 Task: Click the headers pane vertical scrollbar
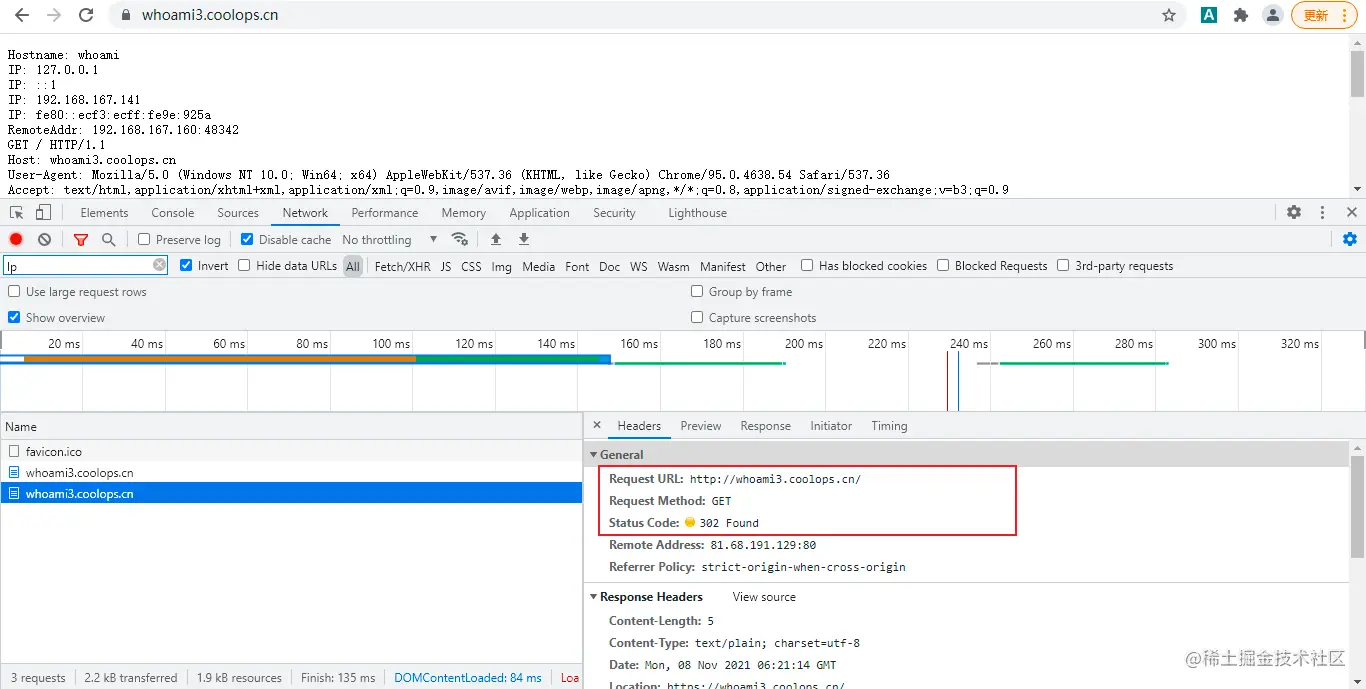click(1357, 505)
